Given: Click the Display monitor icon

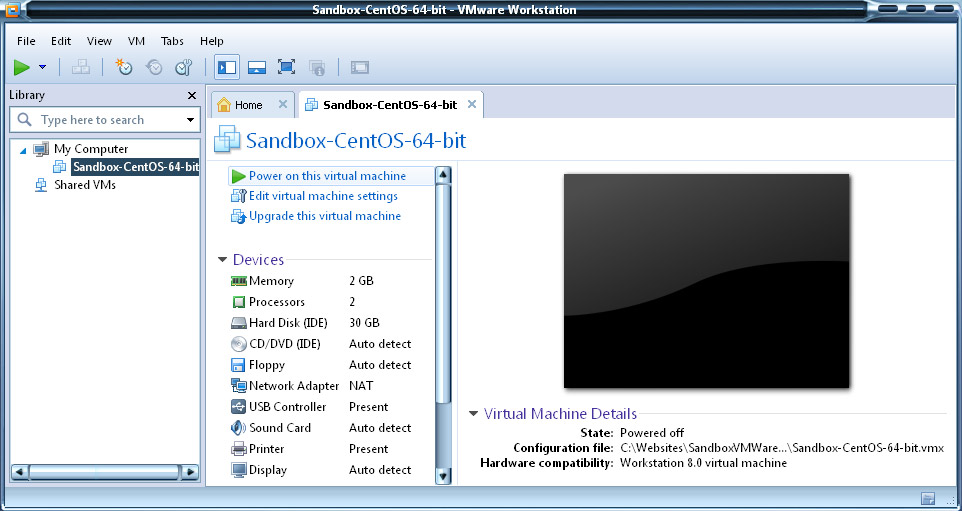Looking at the screenshot, I should tap(239, 470).
